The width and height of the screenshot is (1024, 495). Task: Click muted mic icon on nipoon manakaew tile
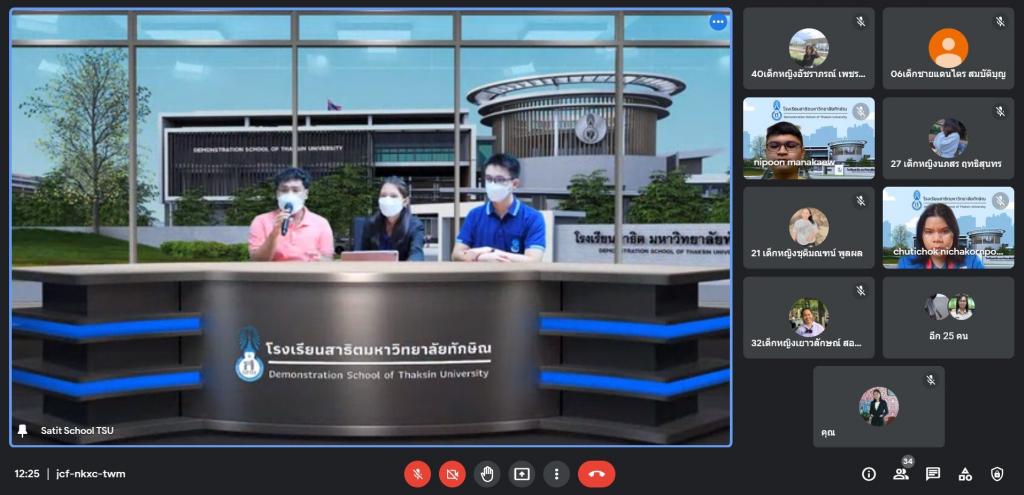pos(861,112)
